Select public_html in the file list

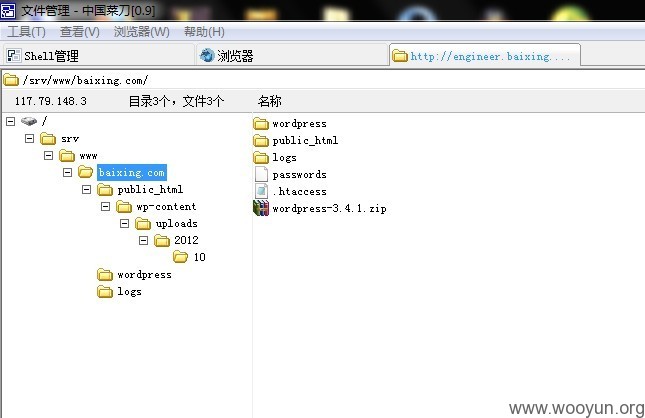pyautogui.click(x=305, y=141)
